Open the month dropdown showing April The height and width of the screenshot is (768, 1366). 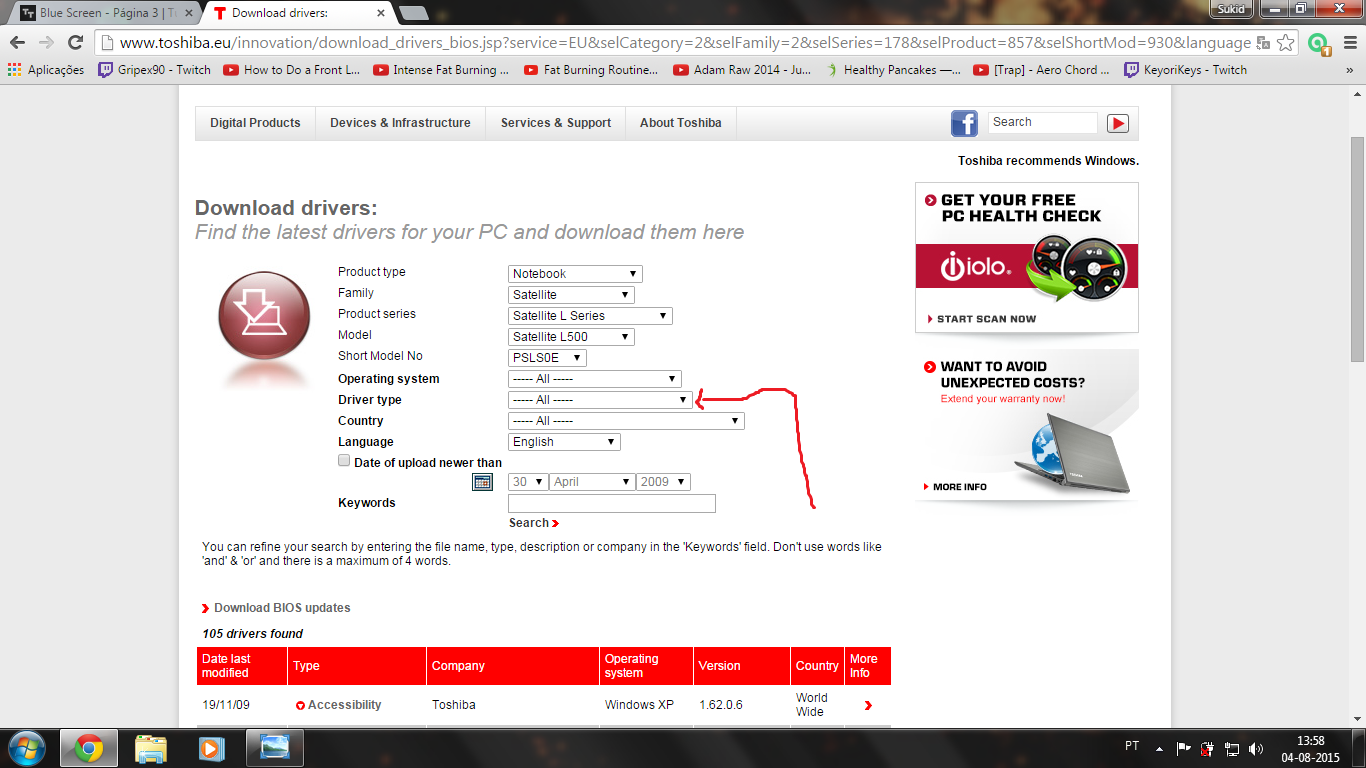click(x=593, y=482)
